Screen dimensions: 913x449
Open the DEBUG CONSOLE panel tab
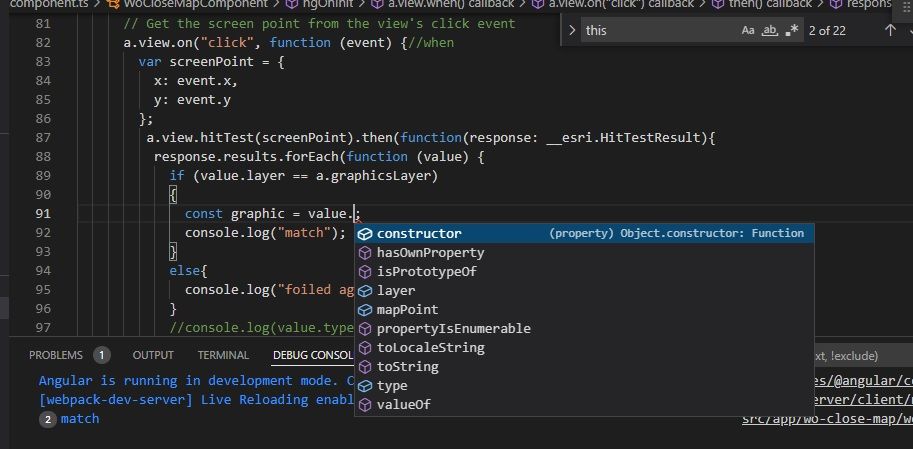[313, 355]
